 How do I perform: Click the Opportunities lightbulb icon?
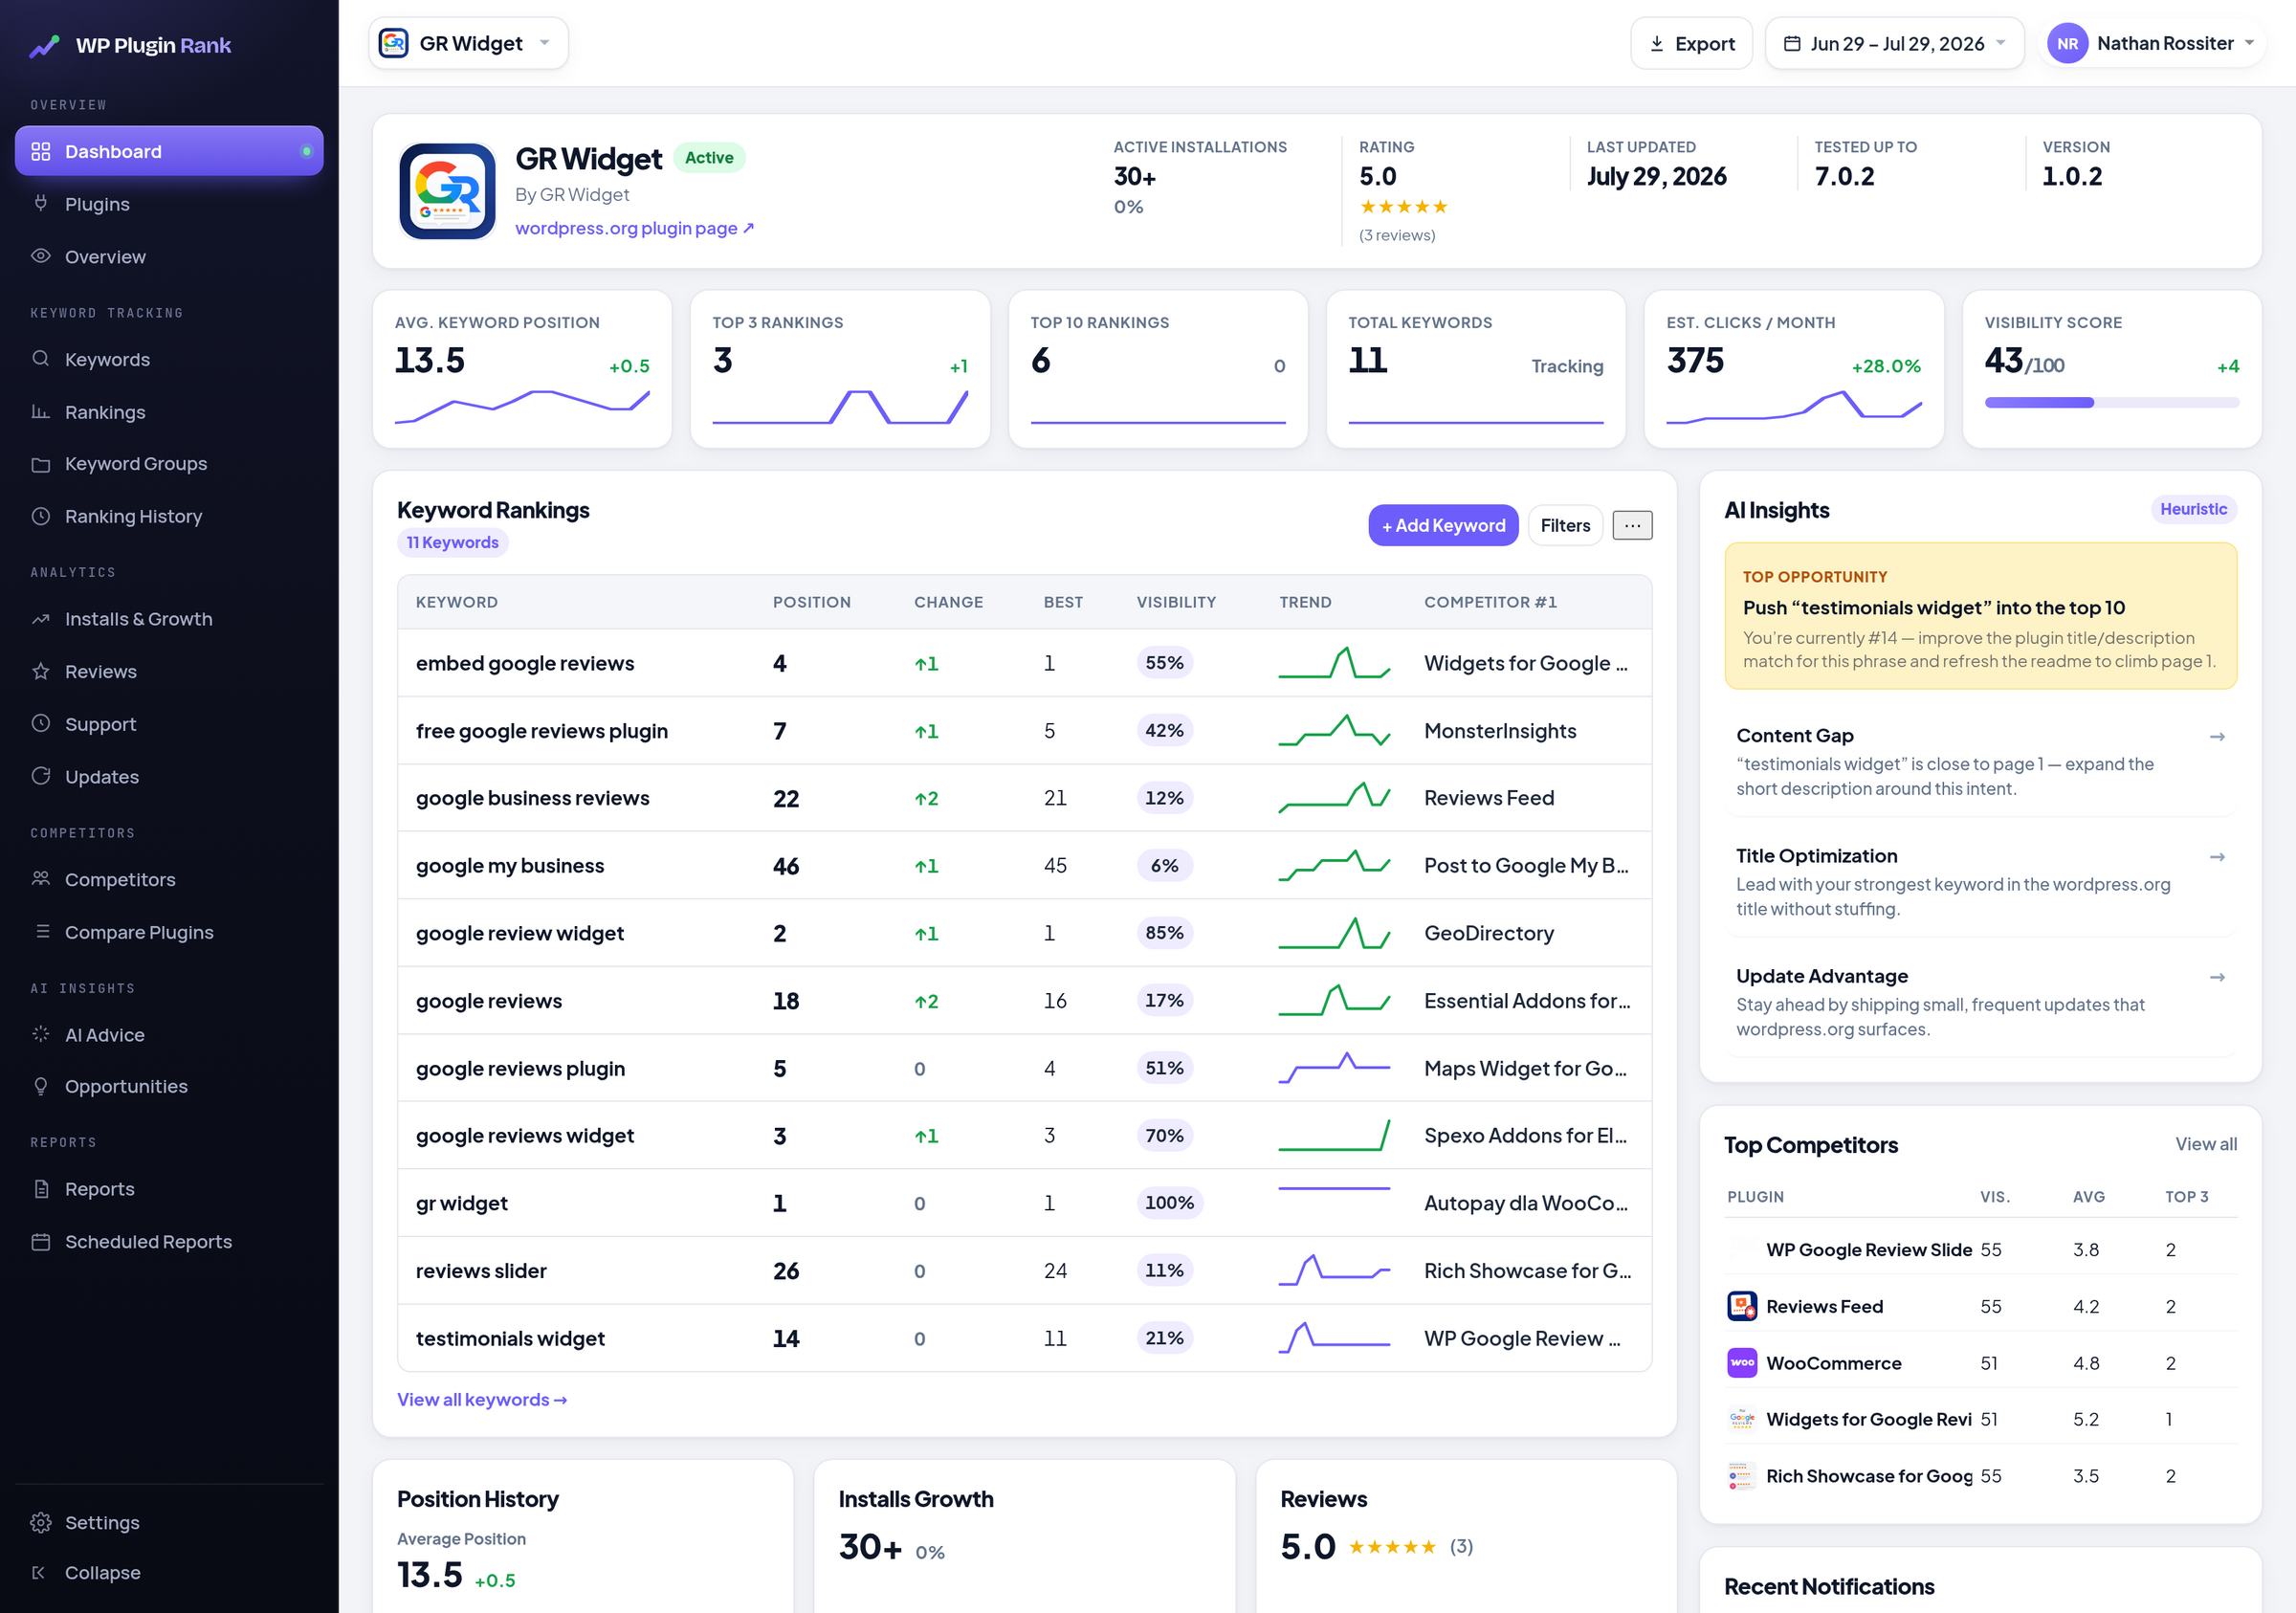[41, 1086]
